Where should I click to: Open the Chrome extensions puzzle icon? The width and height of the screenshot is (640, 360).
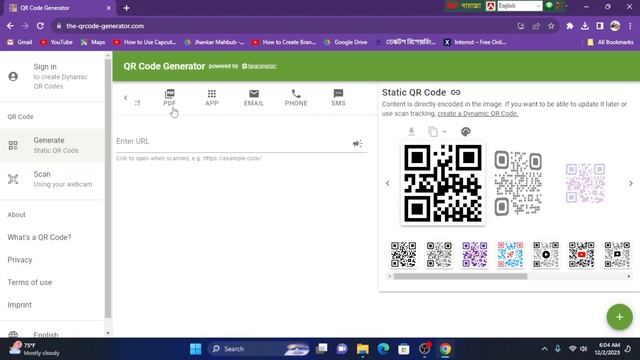coord(569,26)
